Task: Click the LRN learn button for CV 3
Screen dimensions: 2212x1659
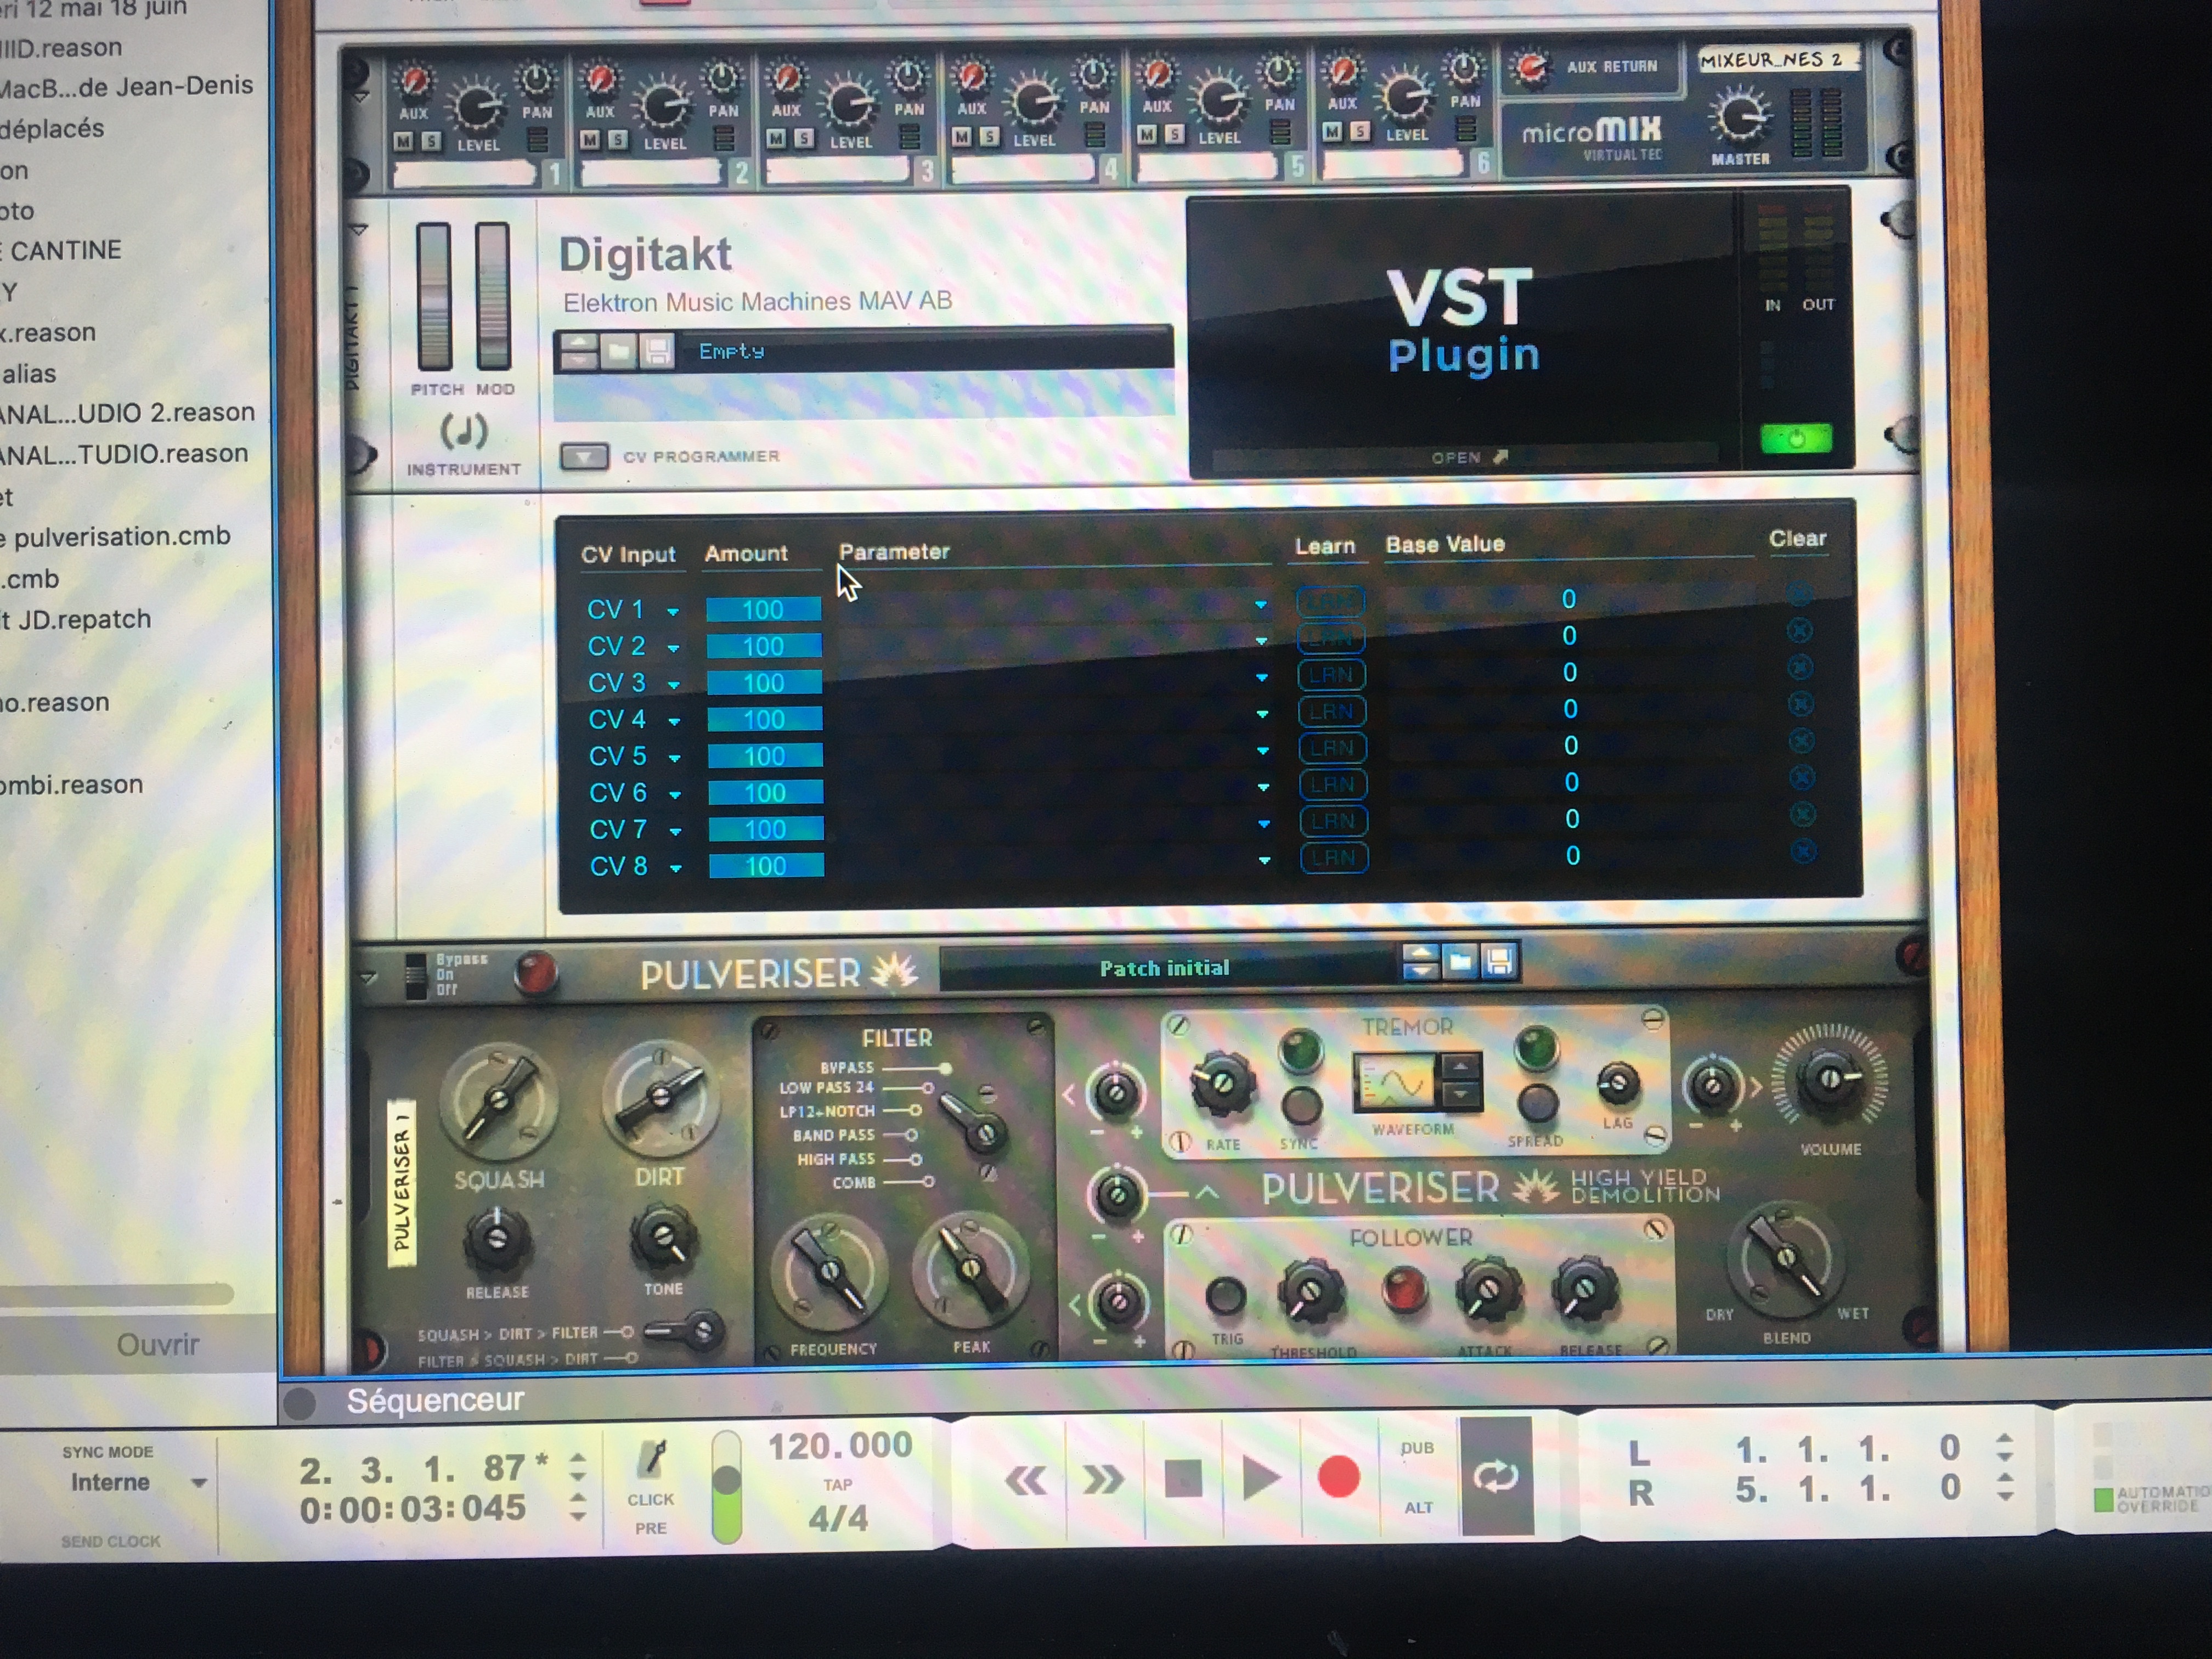Action: [1331, 675]
